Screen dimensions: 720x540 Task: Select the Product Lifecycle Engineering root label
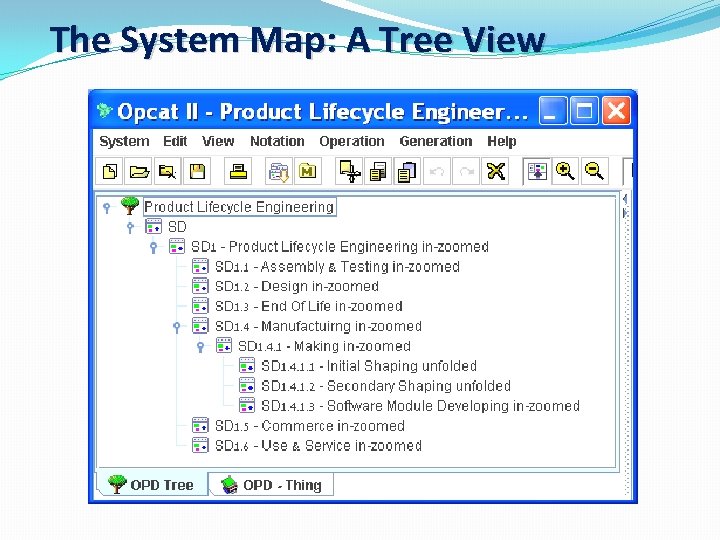[x=239, y=207]
